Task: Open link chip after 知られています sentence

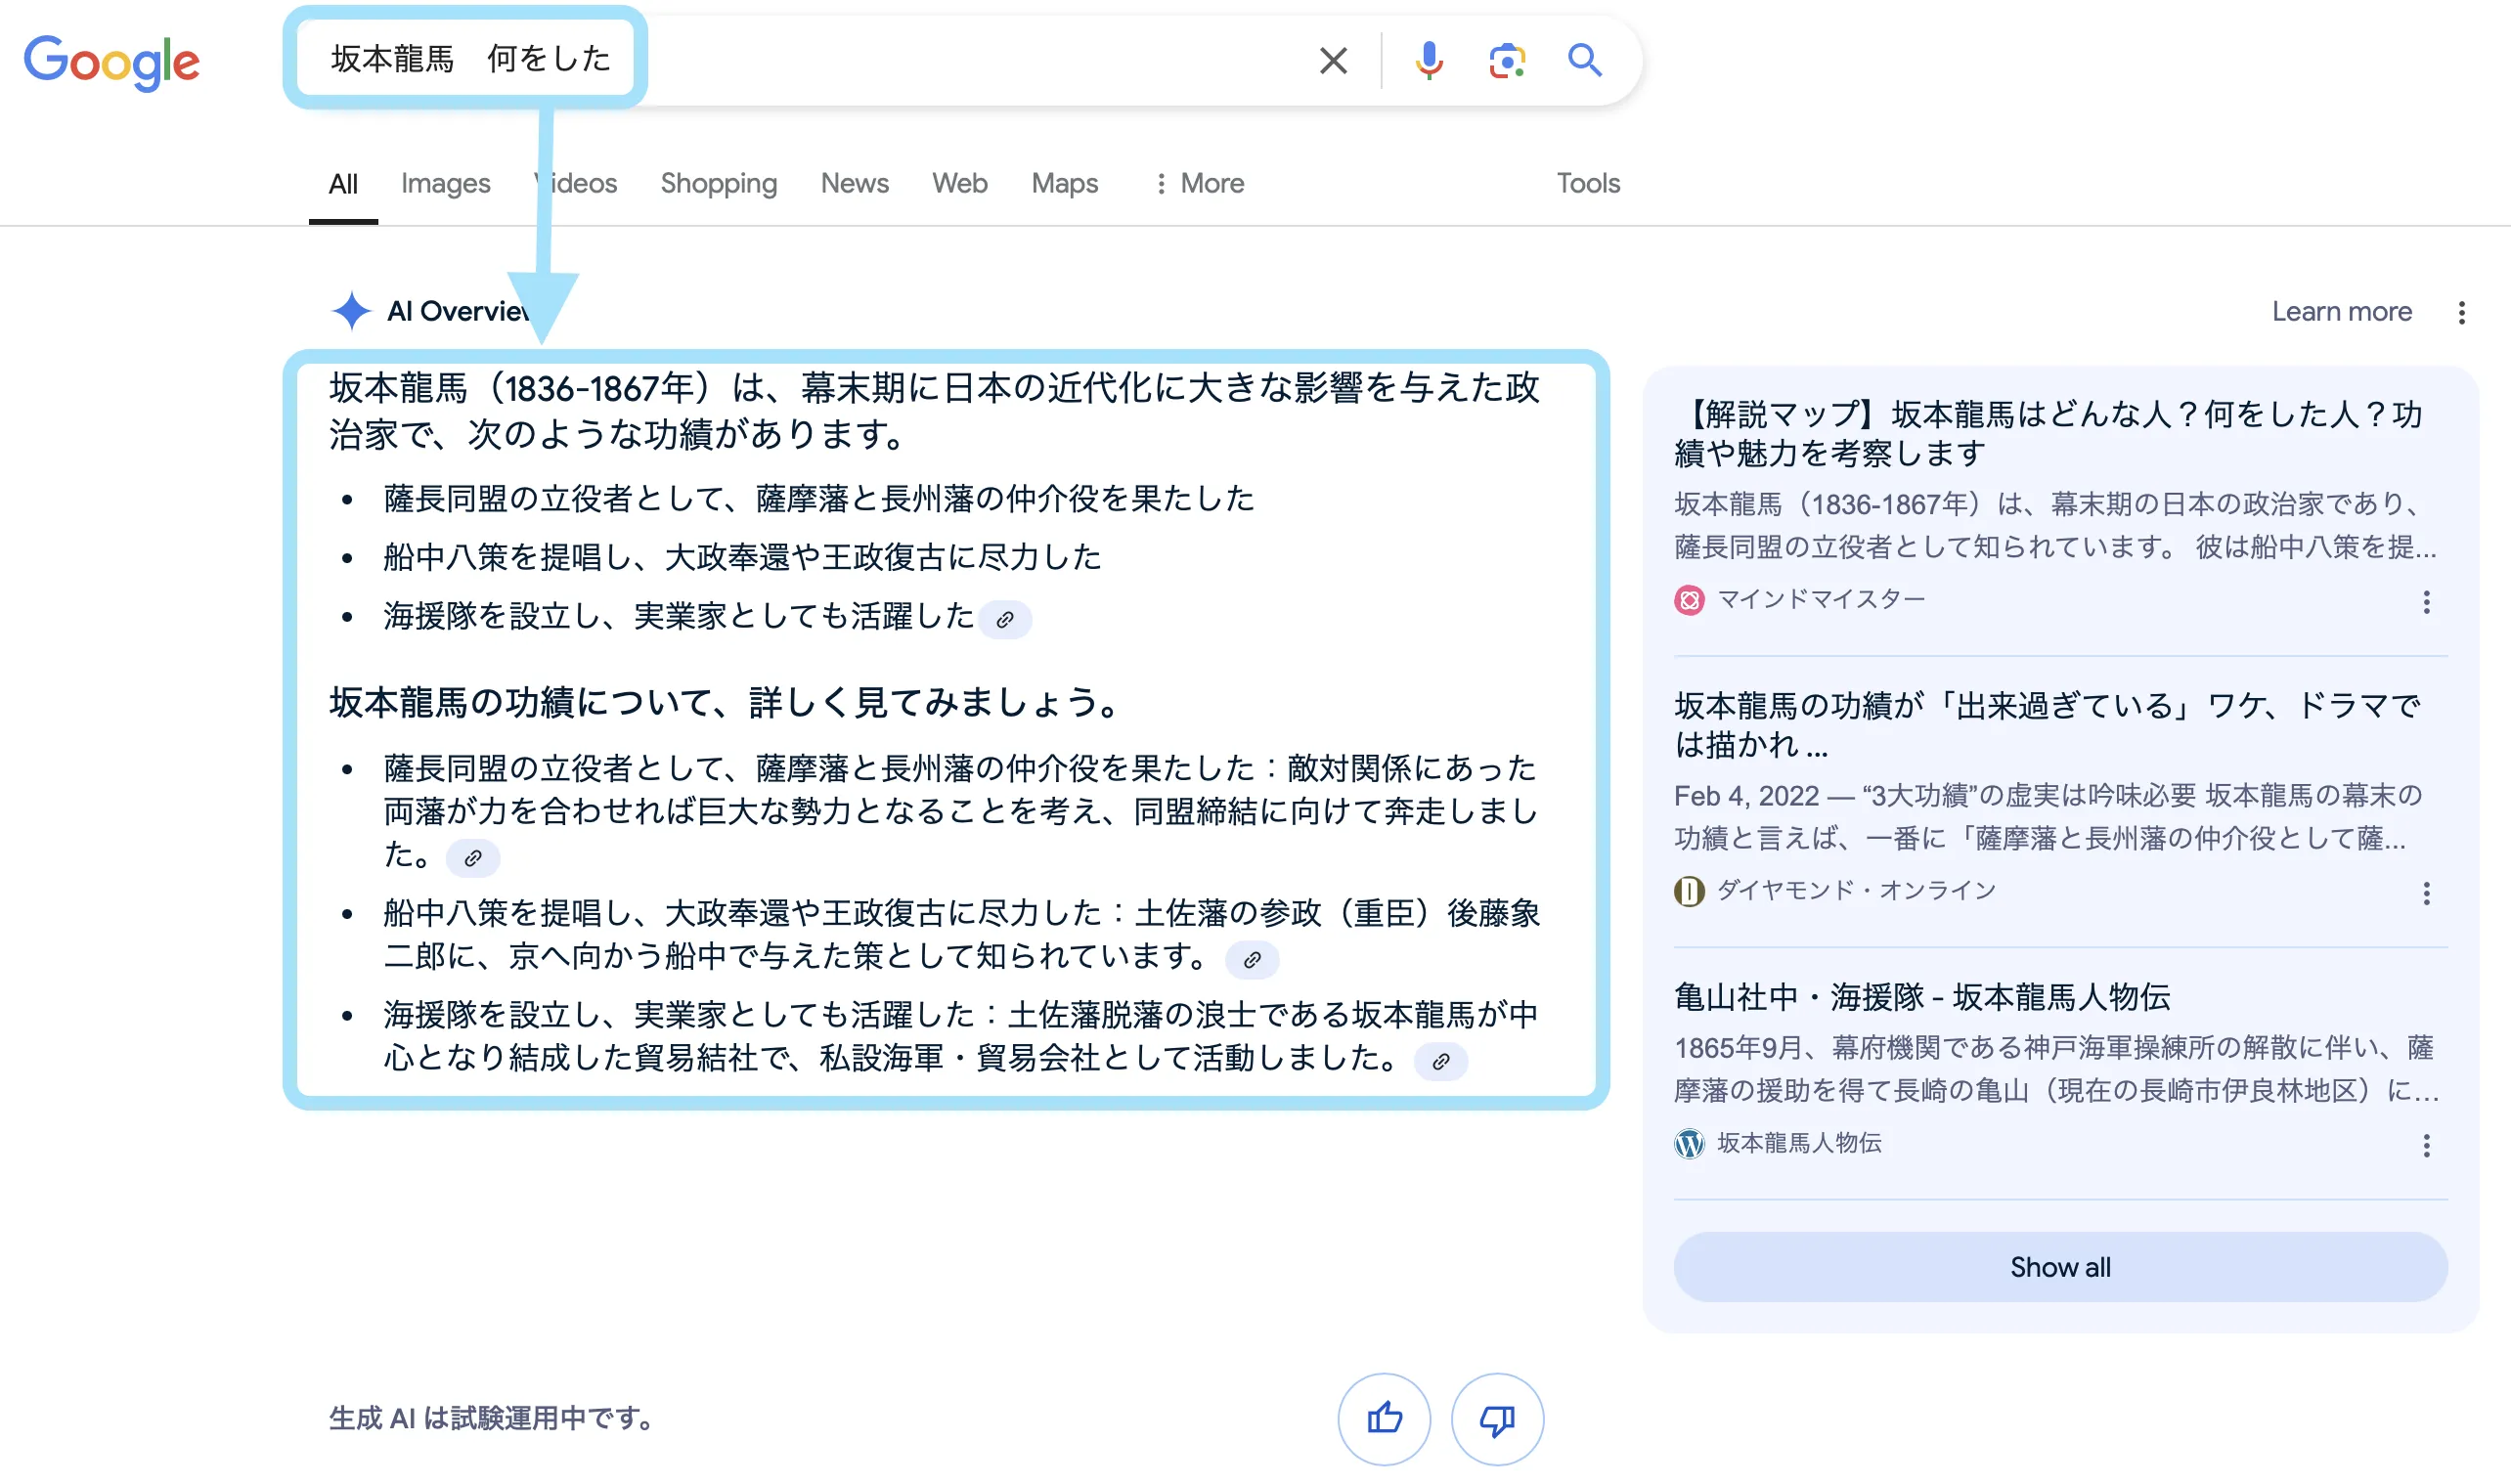Action: coord(1252,960)
